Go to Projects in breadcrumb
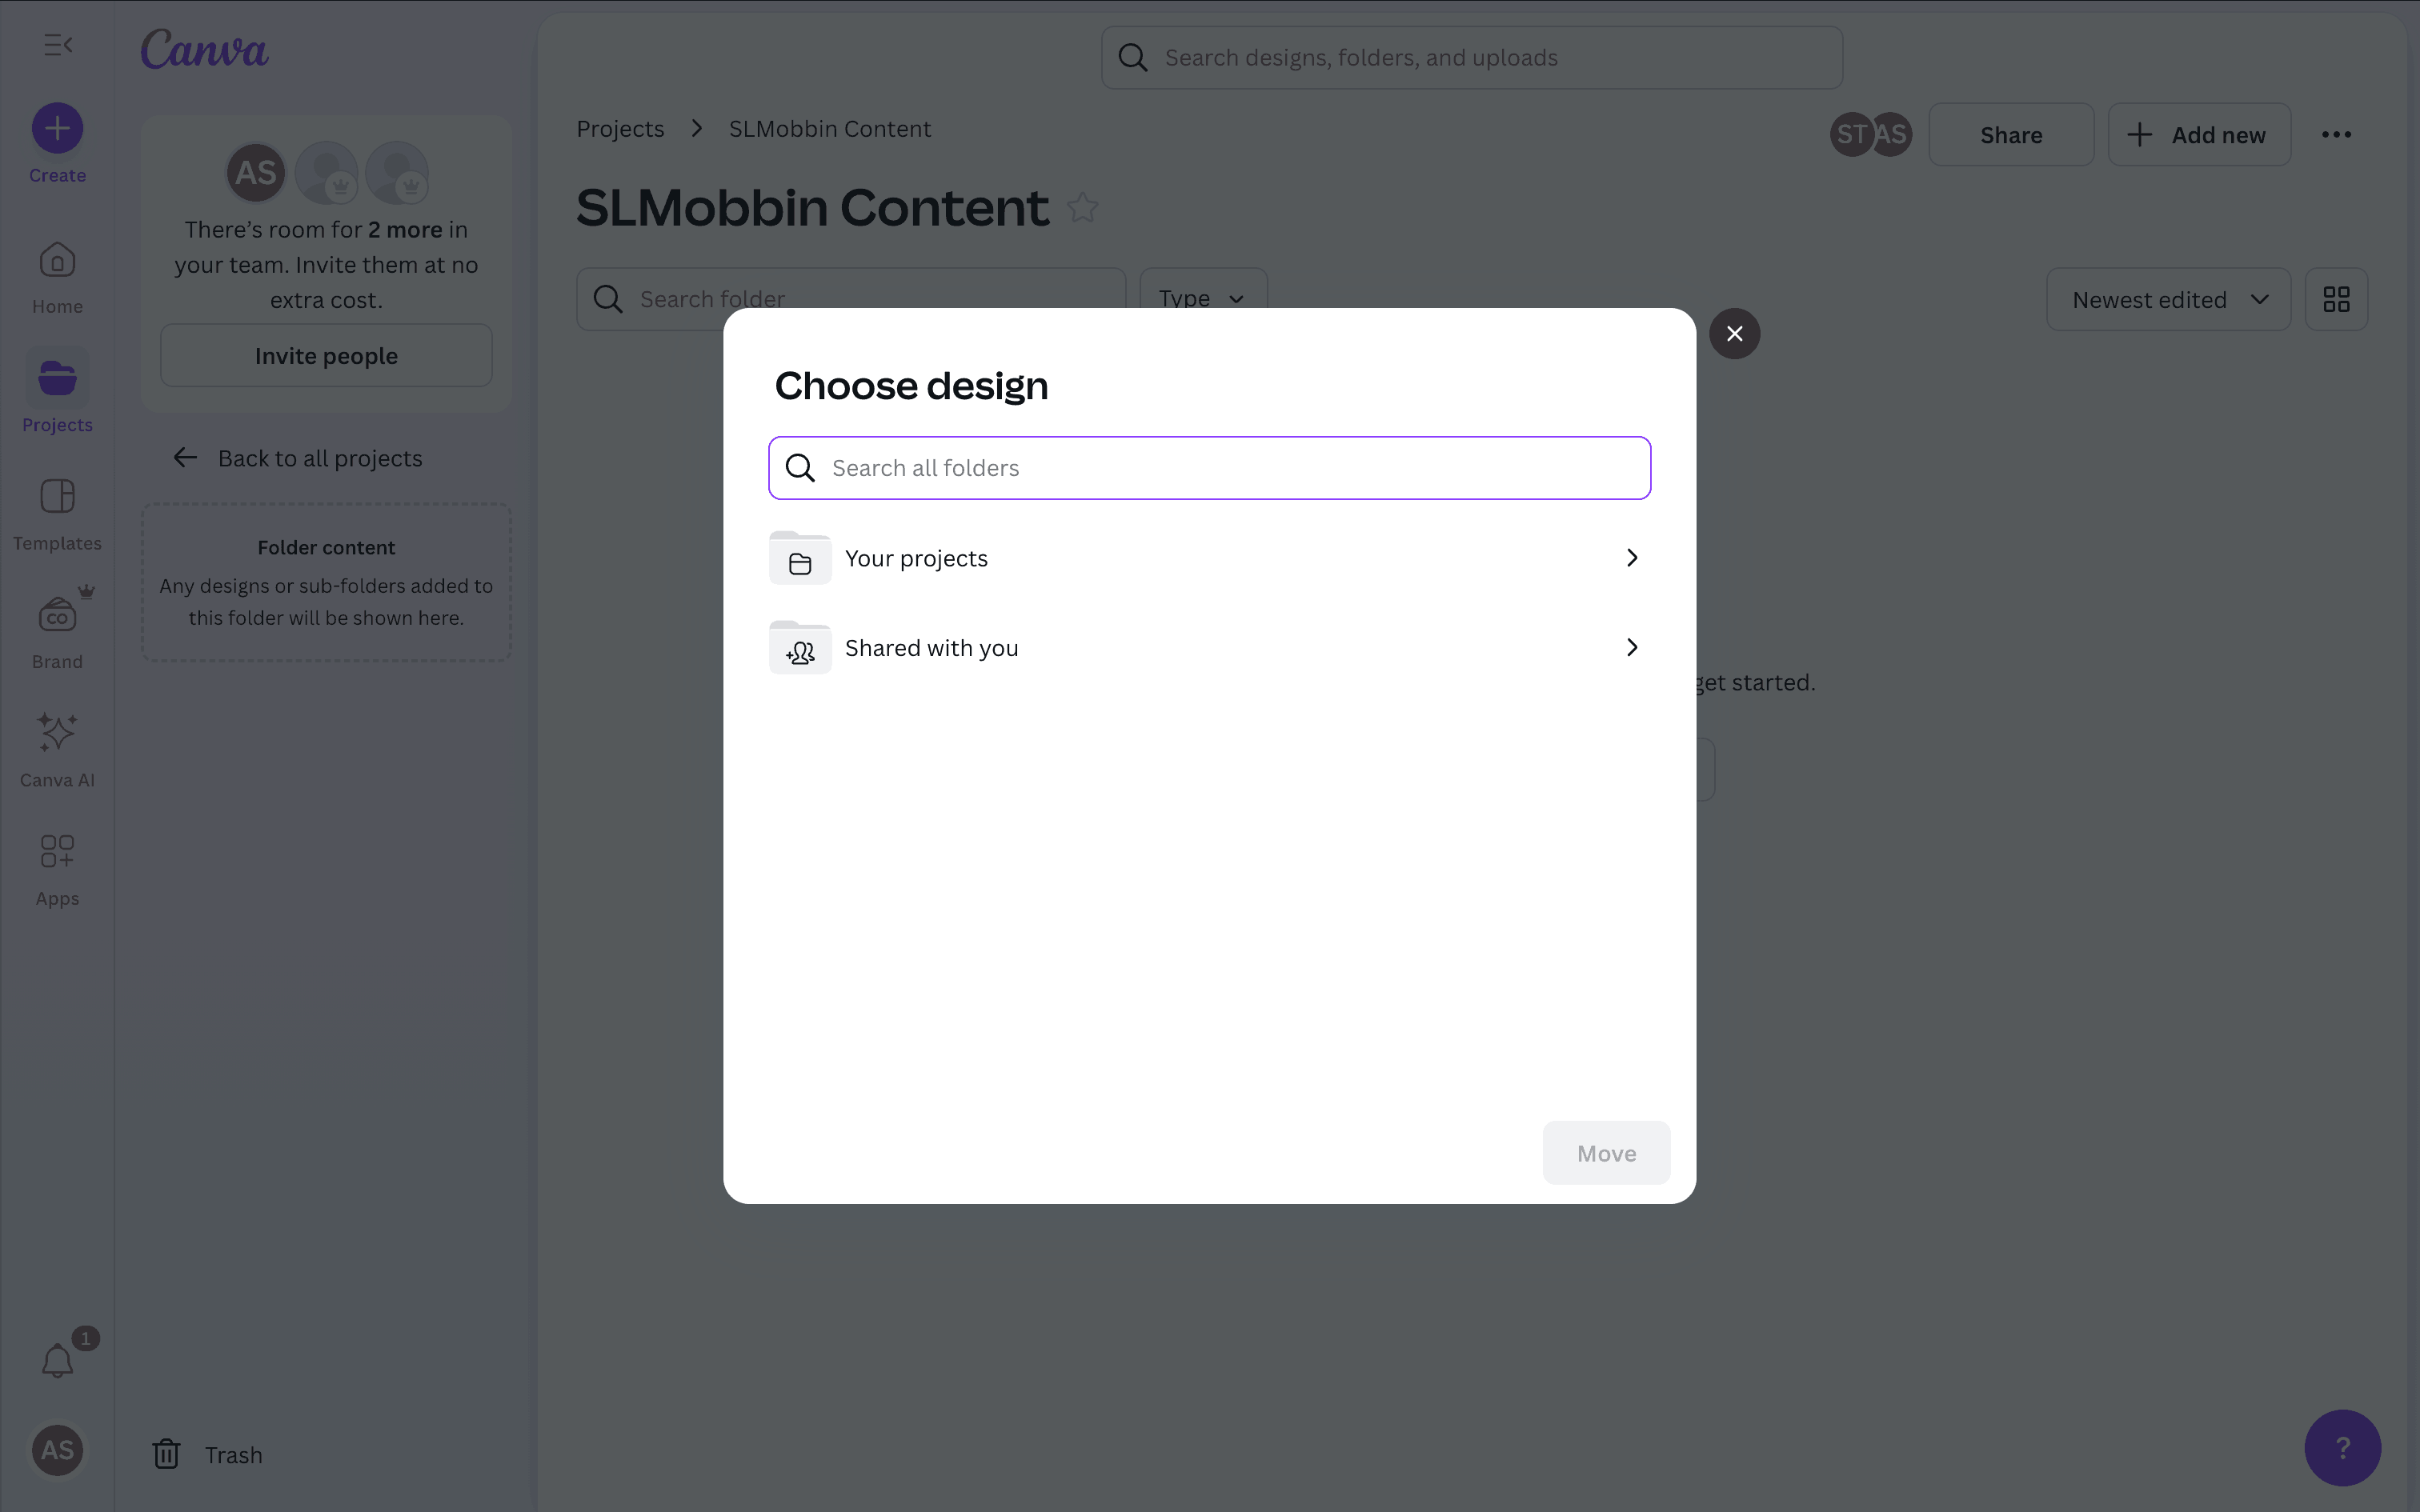The width and height of the screenshot is (2420, 1512). tap(620, 129)
